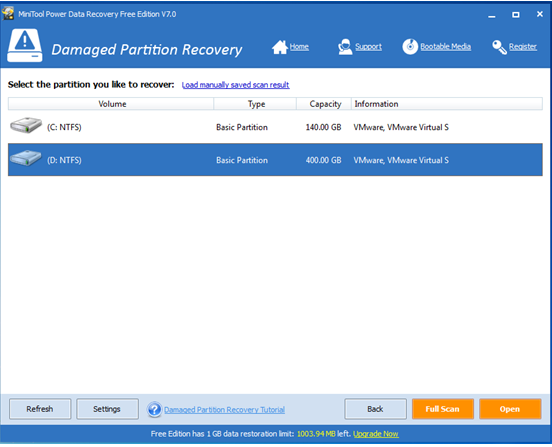The width and height of the screenshot is (552, 447).
Task: Click the orange Open button
Action: click(510, 409)
